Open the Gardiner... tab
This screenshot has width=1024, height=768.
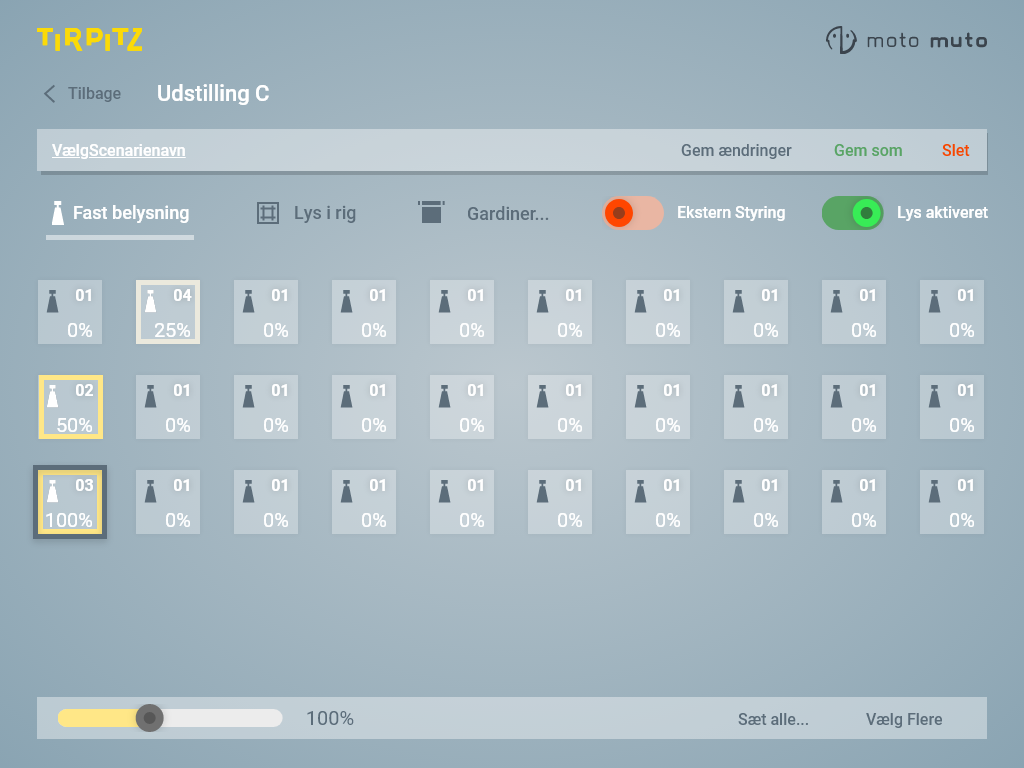[x=507, y=213]
